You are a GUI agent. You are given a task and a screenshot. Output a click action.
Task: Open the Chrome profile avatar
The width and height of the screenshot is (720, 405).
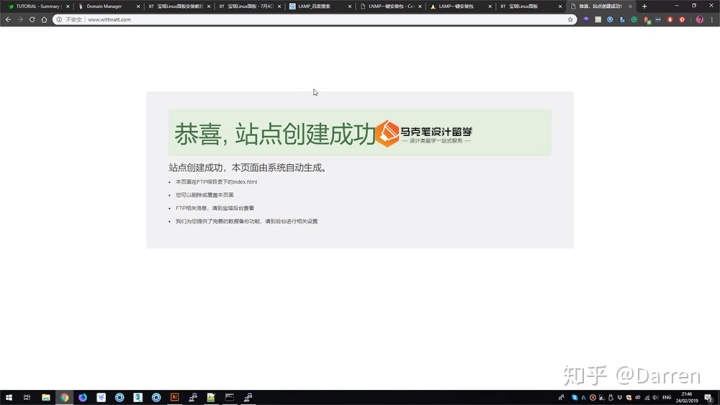click(700, 20)
